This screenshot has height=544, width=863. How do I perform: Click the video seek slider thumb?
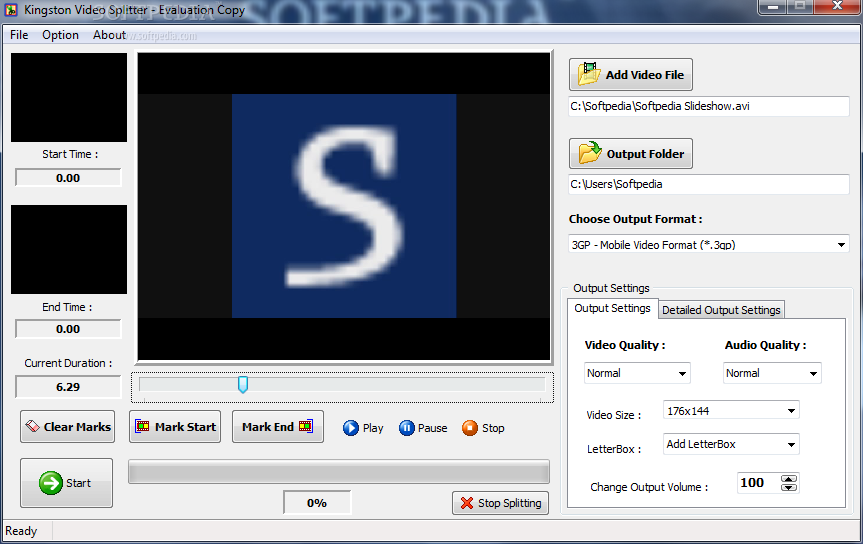coord(243,384)
